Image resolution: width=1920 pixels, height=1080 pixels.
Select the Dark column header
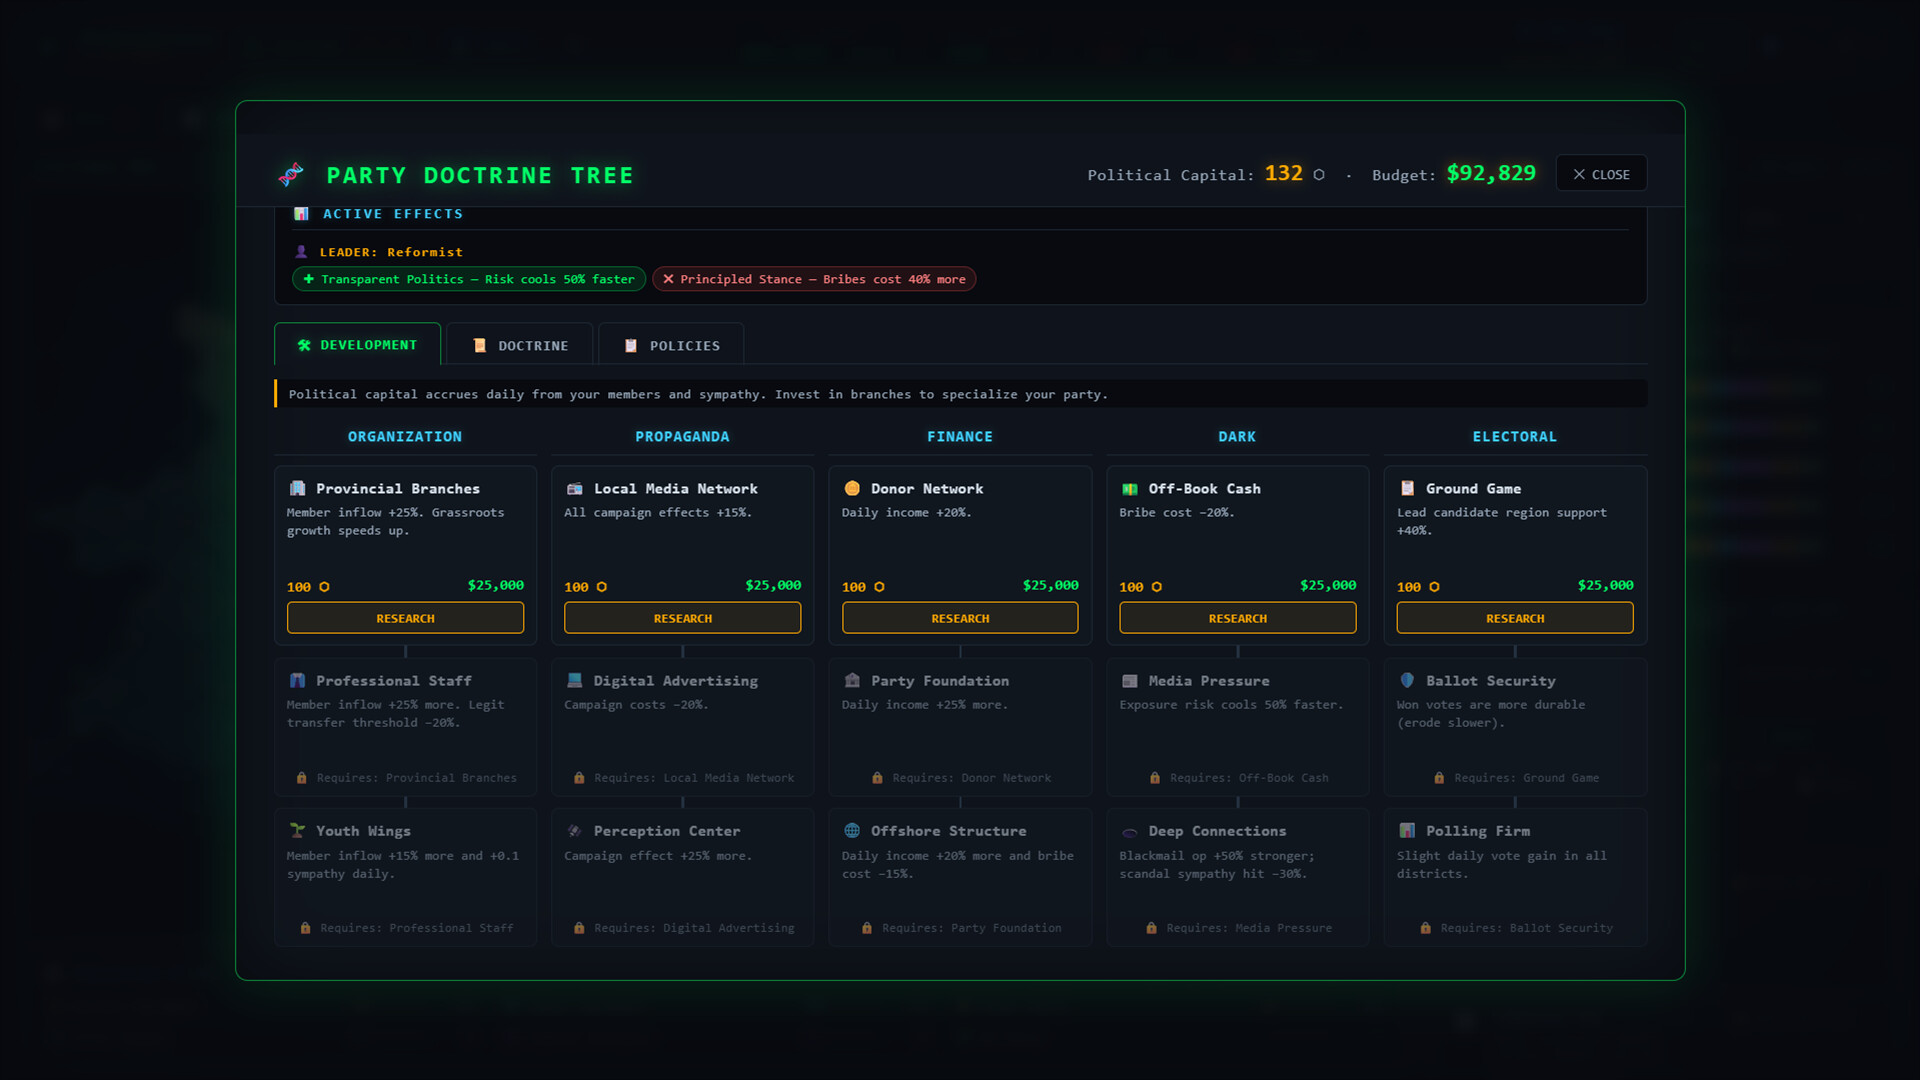click(1237, 437)
